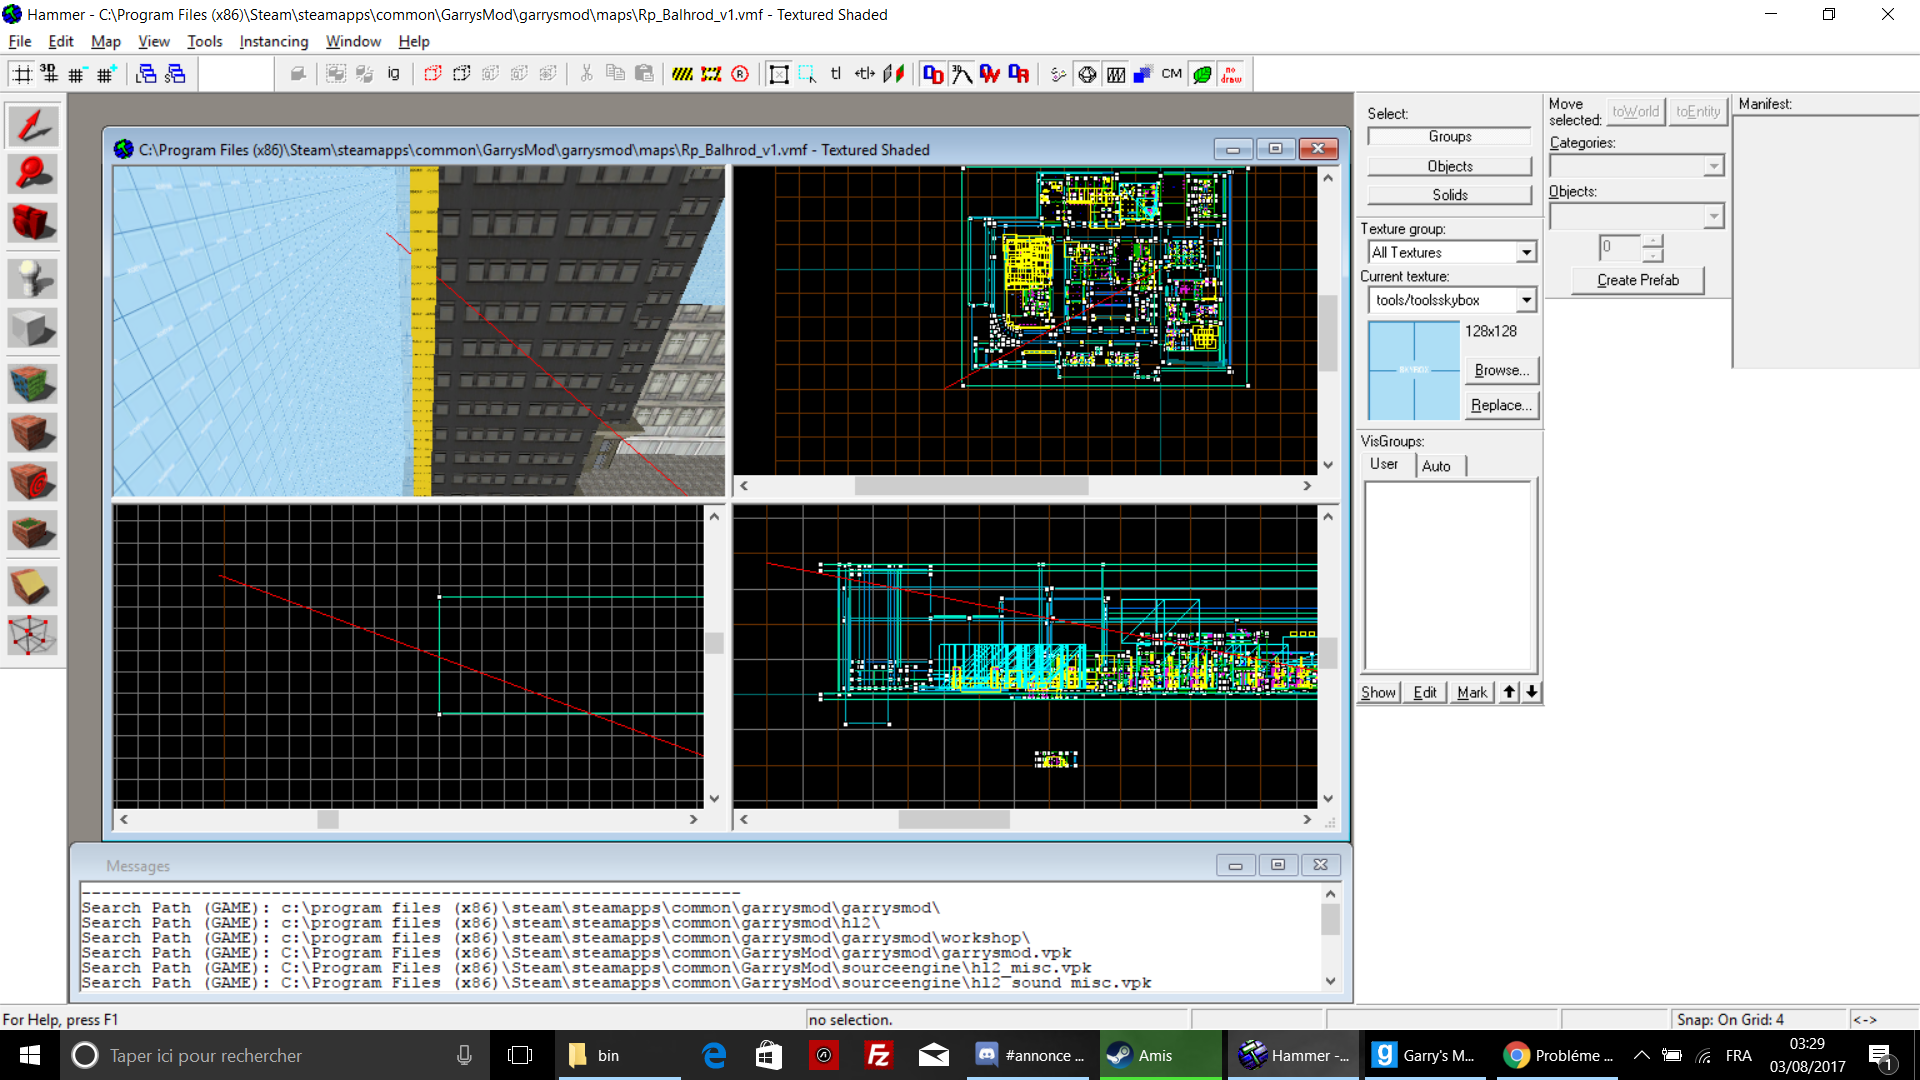1920x1080 pixels.
Task: Click the Run Map green leaf icon
Action: click(x=1203, y=74)
